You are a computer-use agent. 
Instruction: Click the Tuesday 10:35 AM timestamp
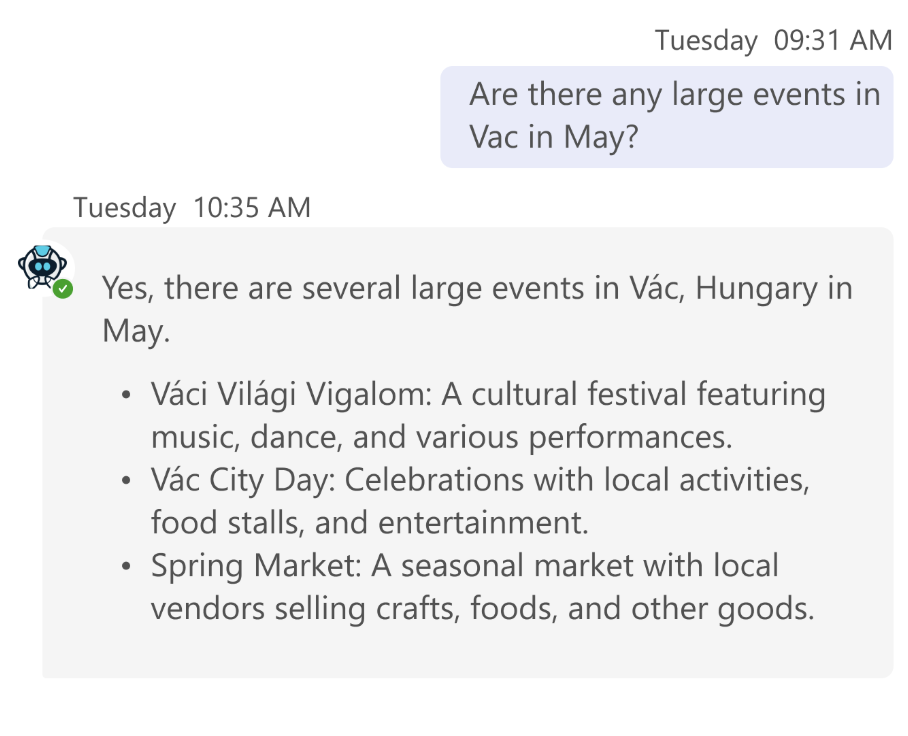(192, 208)
